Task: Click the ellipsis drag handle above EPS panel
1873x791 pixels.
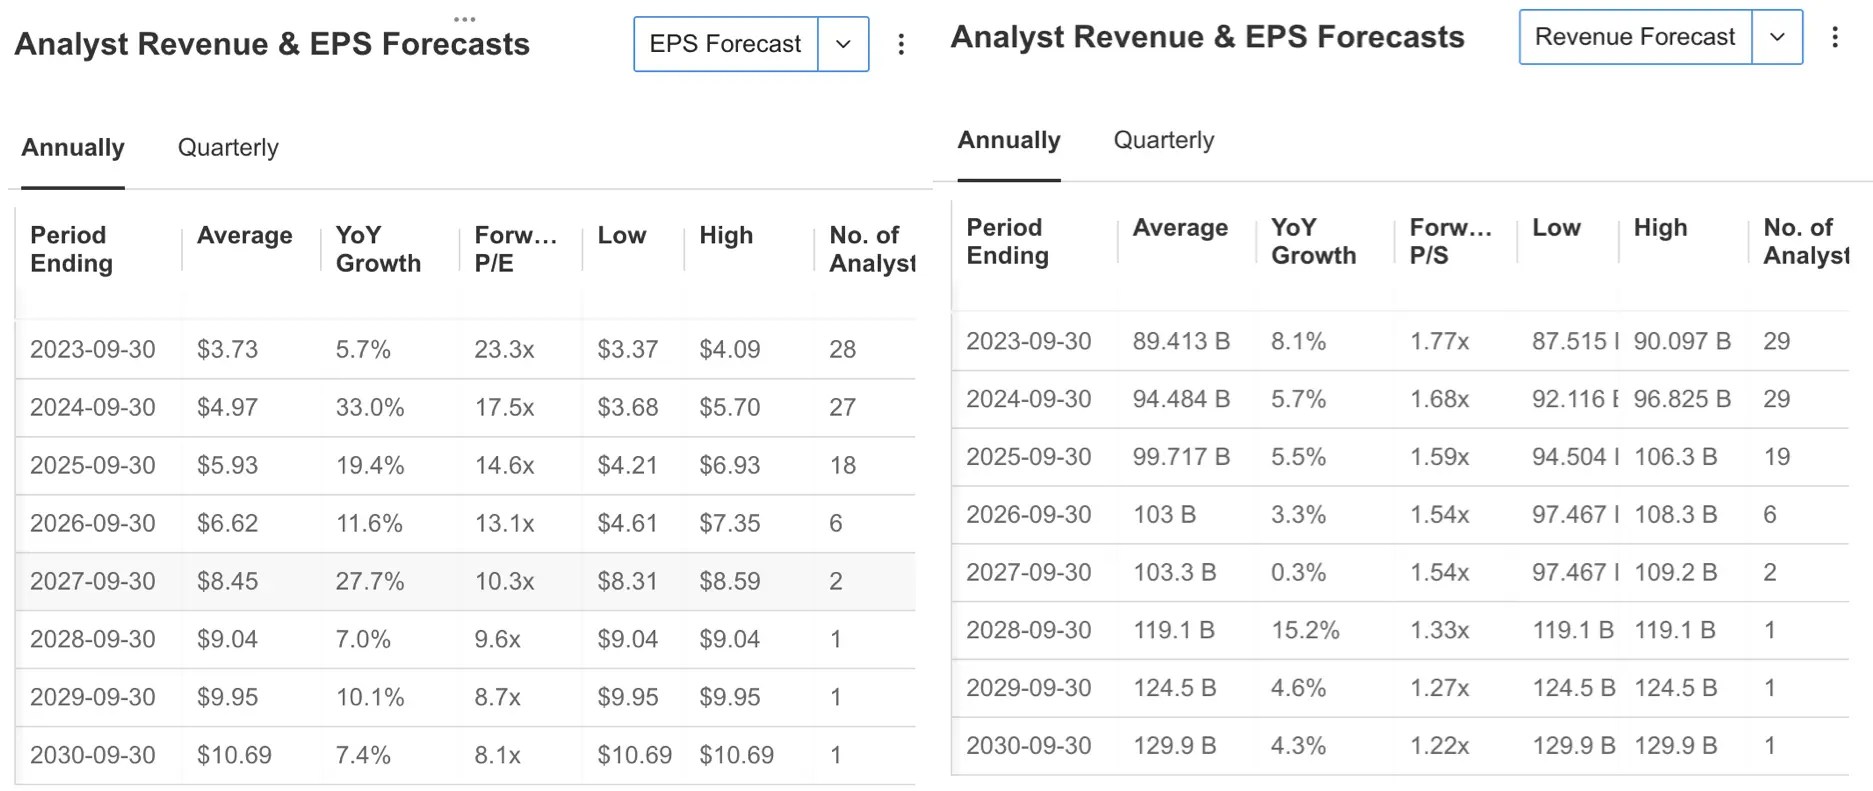Action: (464, 19)
